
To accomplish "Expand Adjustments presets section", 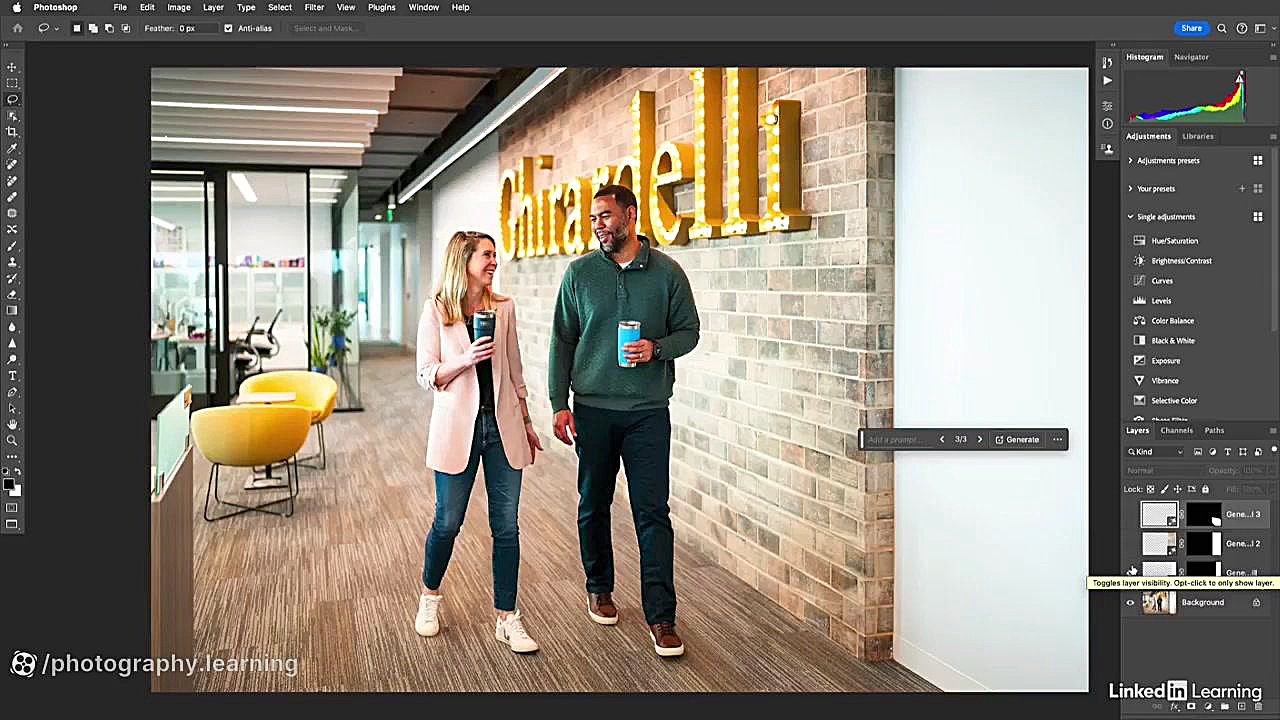I will (1131, 160).
